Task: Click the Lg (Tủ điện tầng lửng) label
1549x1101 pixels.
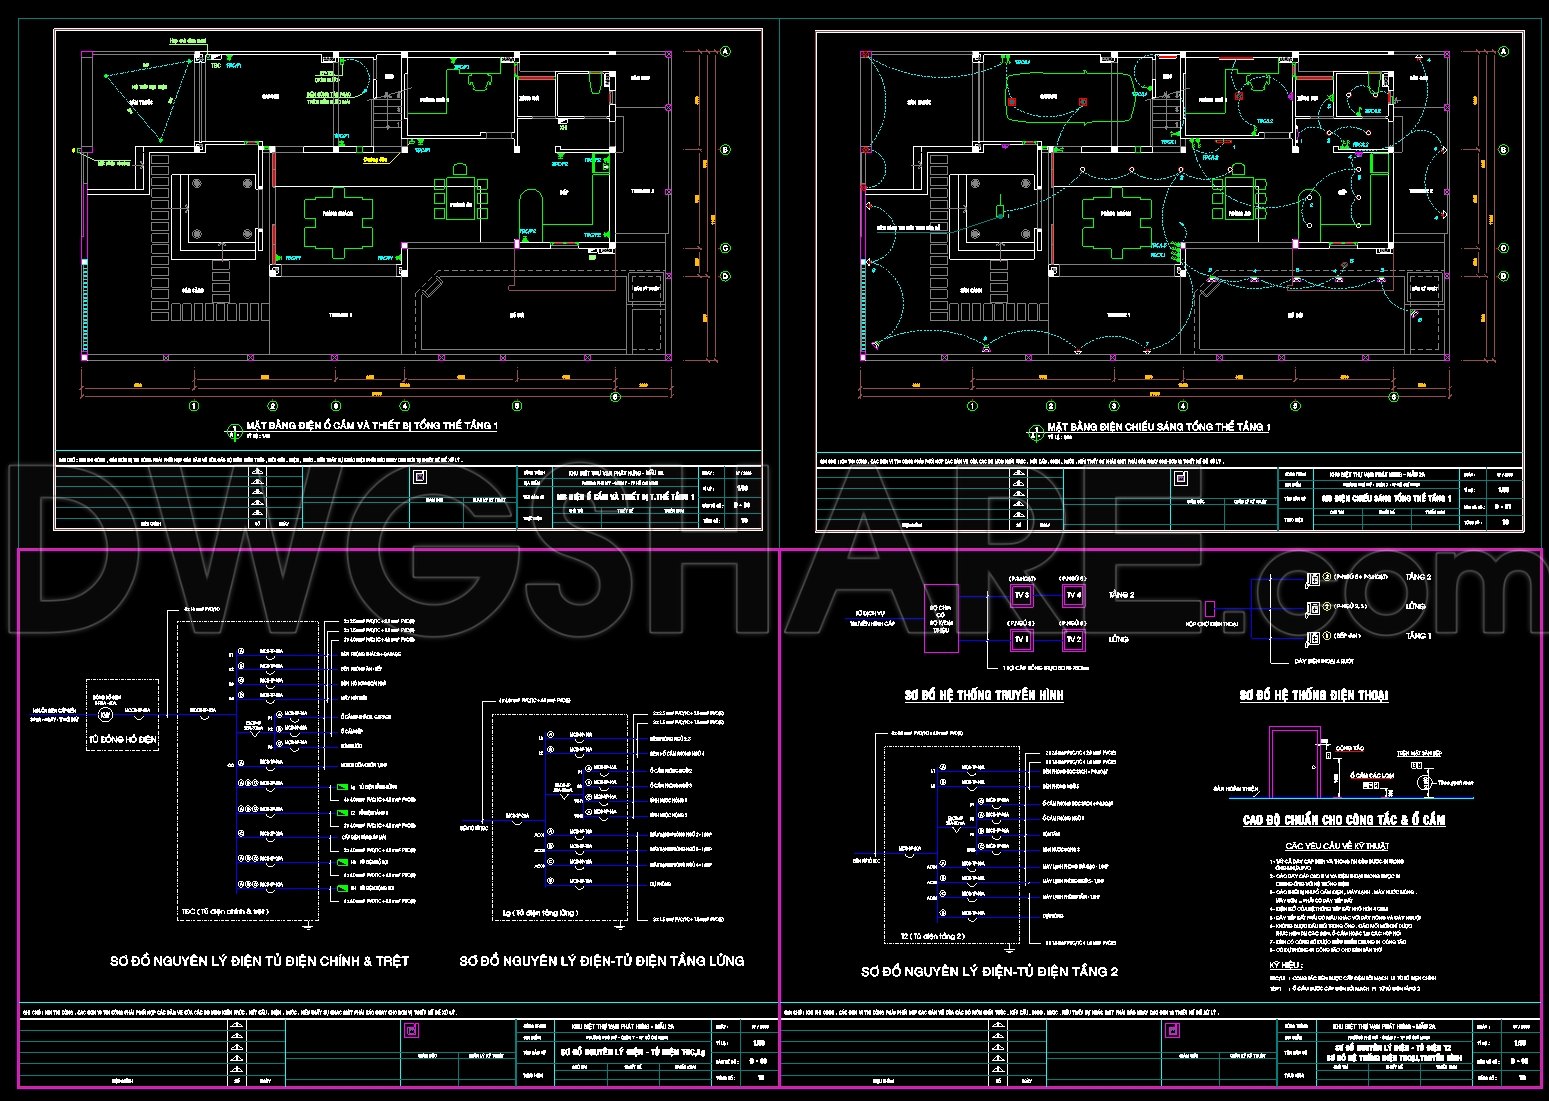Action: 541,914
